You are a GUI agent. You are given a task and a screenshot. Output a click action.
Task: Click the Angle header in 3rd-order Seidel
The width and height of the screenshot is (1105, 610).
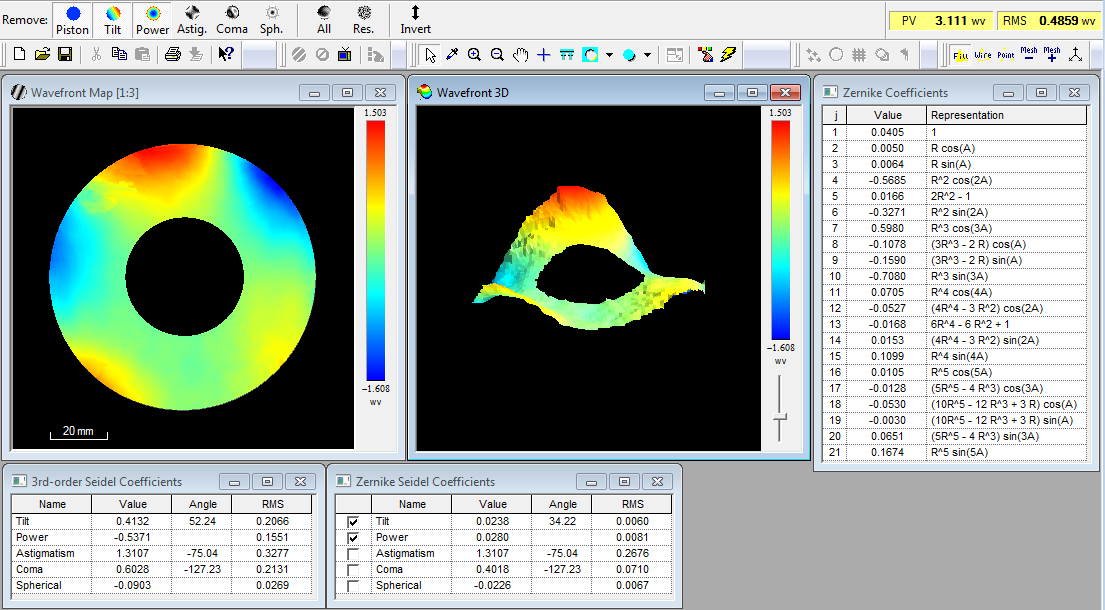202,504
